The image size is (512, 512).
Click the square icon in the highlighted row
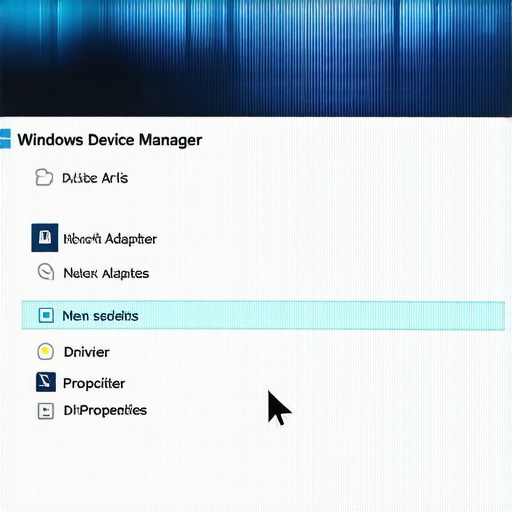46,315
